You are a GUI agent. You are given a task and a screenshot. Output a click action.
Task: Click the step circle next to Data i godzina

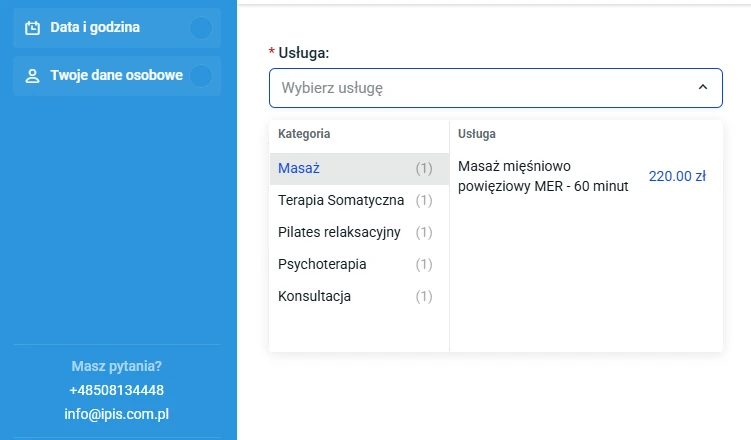(201, 28)
